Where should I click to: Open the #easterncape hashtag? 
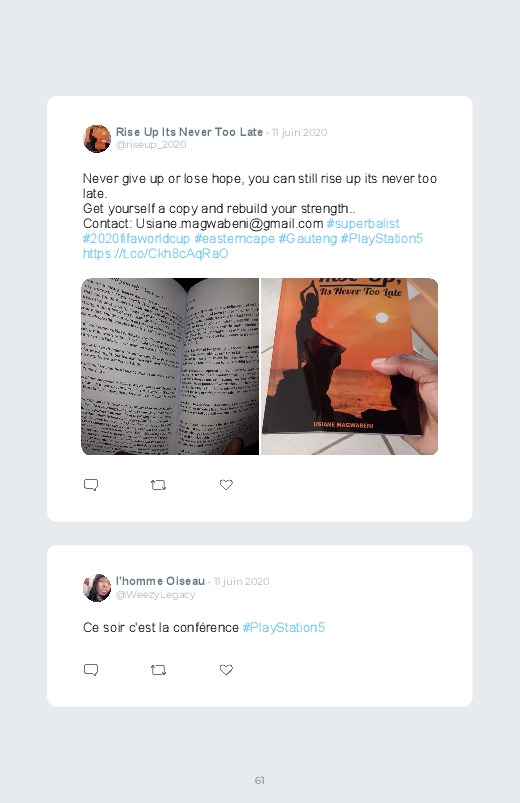click(x=234, y=239)
